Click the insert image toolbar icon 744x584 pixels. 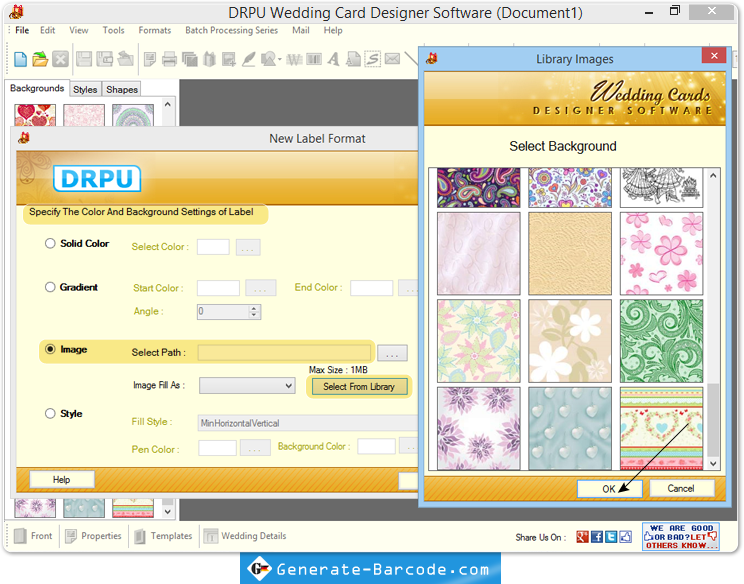tap(229, 59)
